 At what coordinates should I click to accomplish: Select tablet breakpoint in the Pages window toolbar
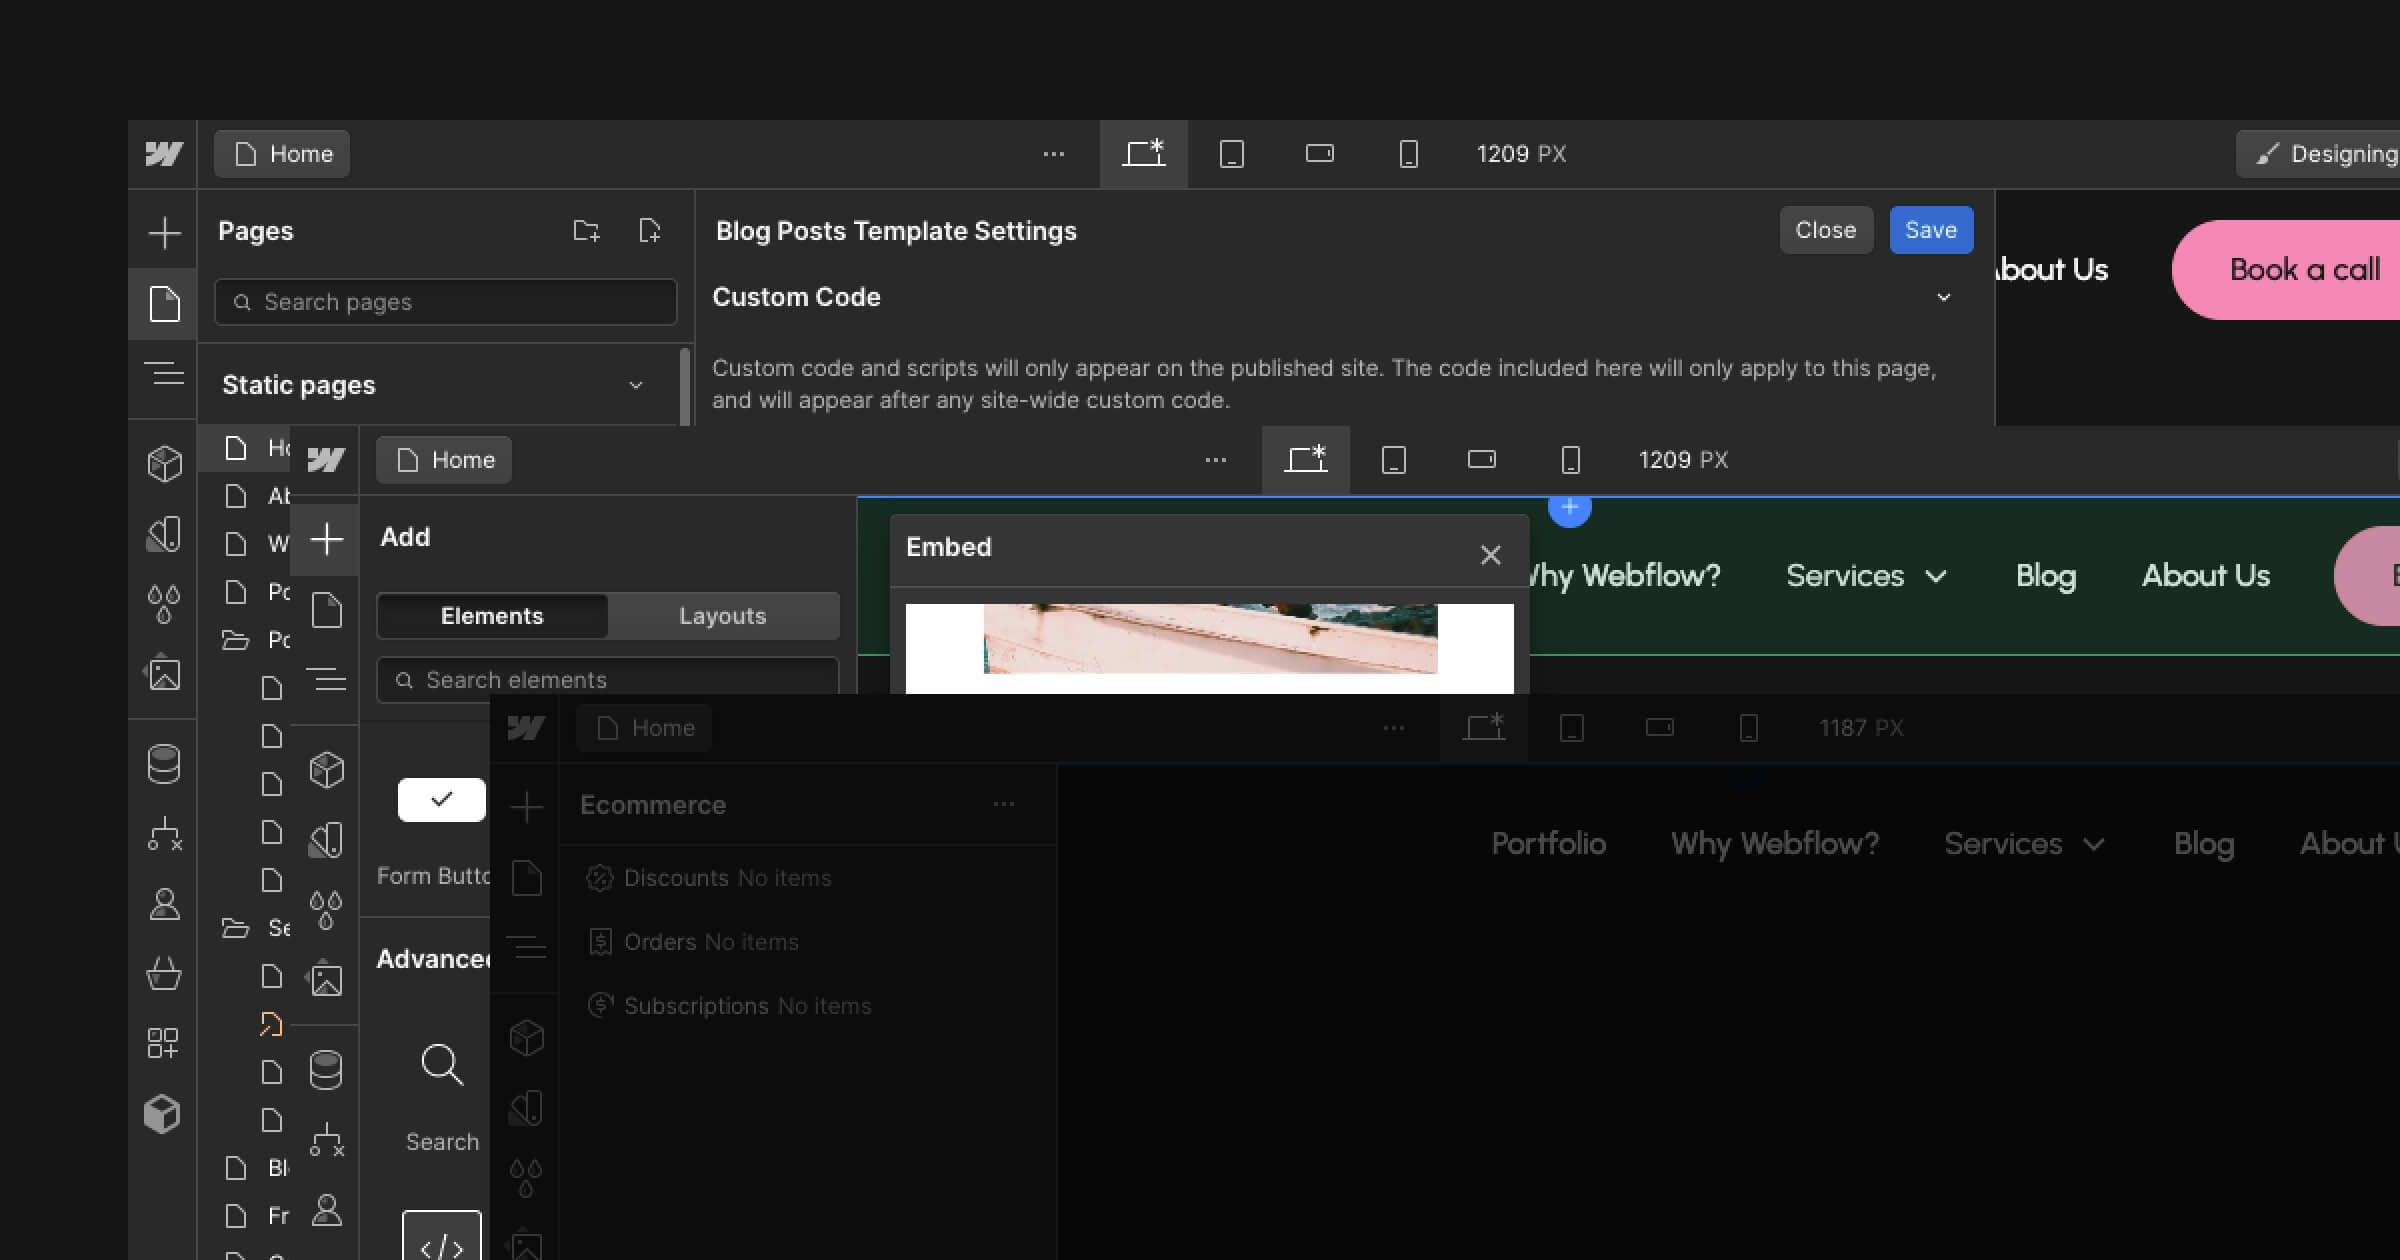[x=1232, y=154]
